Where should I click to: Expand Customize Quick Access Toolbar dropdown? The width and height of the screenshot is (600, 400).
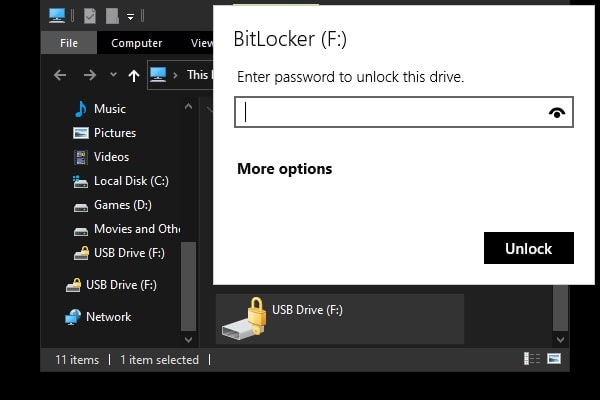click(130, 16)
